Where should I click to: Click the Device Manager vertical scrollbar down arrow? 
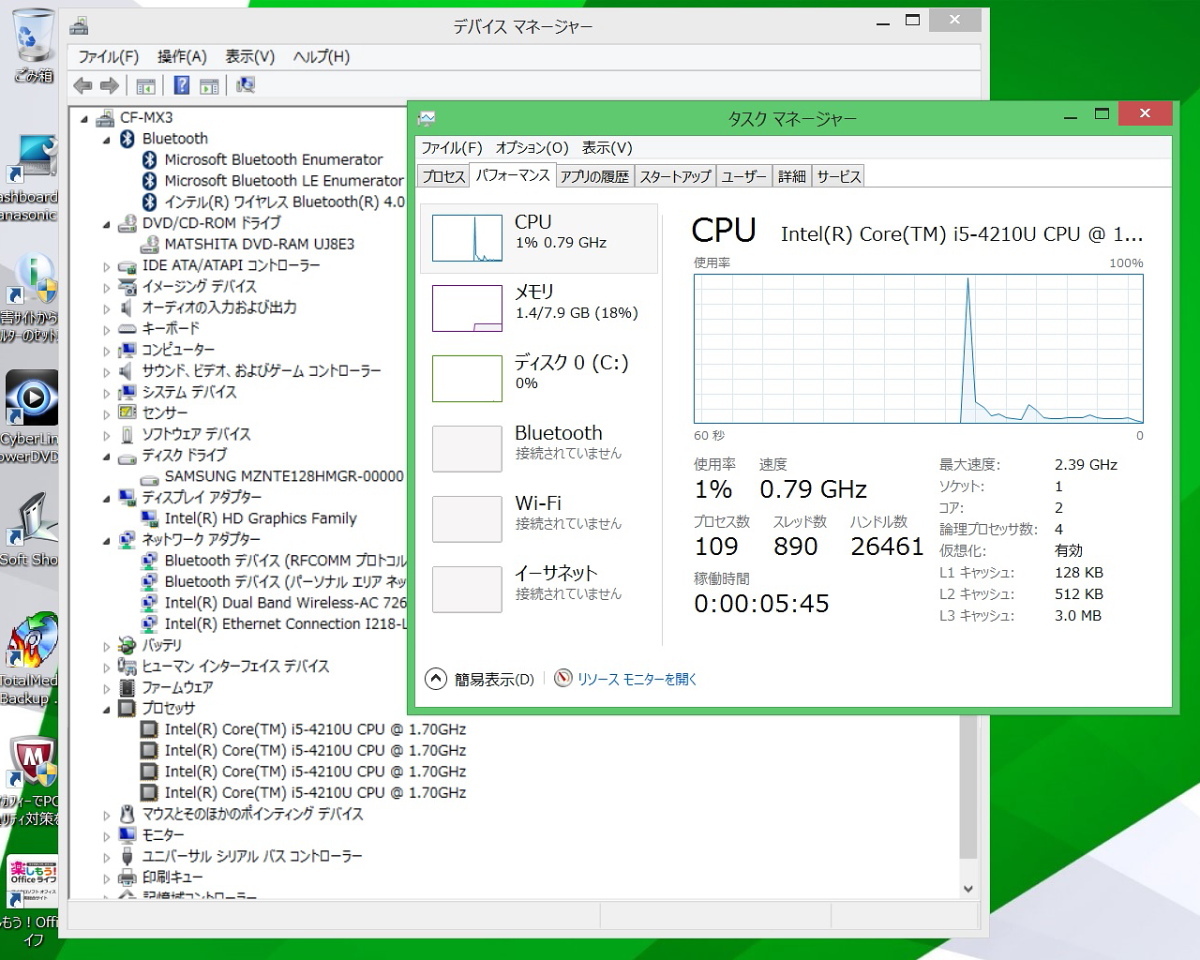point(968,888)
